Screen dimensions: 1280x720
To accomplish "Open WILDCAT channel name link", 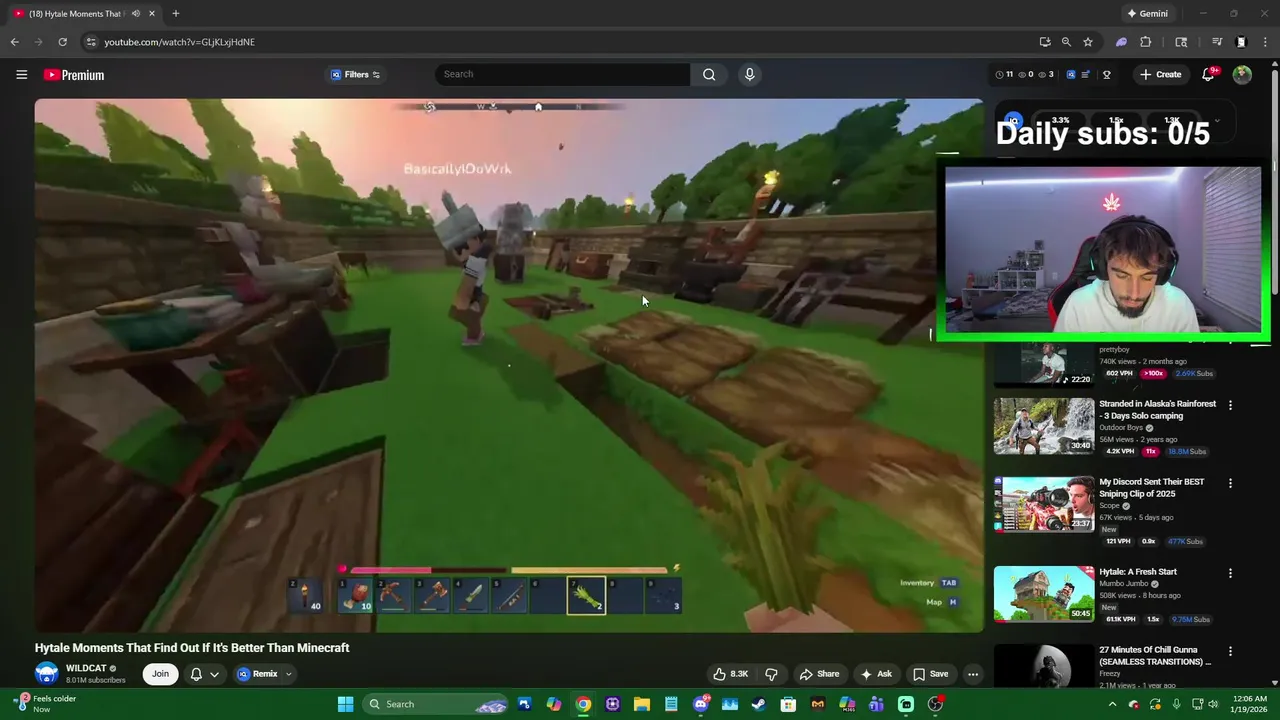I will coord(86,668).
